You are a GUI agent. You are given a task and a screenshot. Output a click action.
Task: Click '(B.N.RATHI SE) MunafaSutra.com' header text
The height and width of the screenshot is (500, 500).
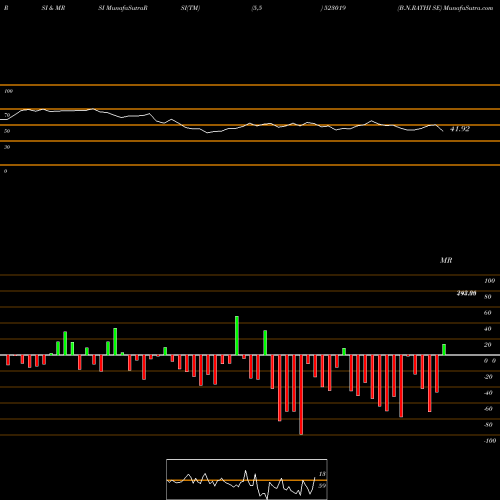pyautogui.click(x=445, y=8)
